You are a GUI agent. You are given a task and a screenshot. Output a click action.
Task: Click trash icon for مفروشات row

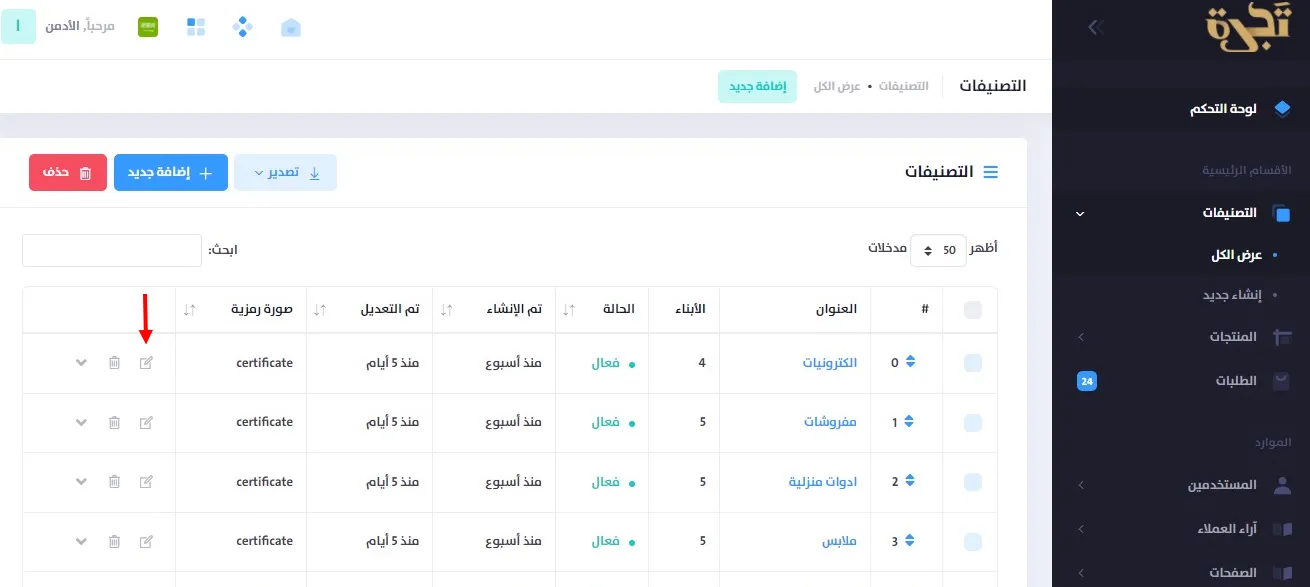[114, 422]
